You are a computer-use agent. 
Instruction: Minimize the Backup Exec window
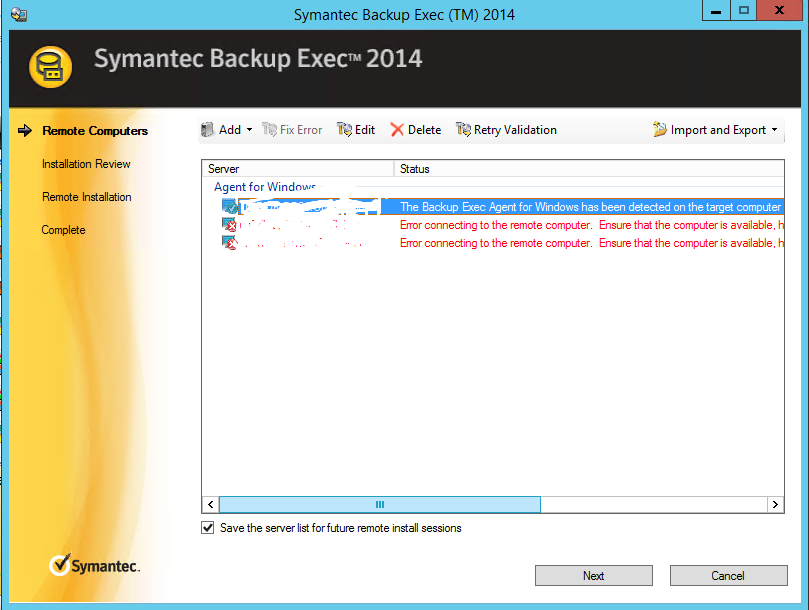(716, 11)
